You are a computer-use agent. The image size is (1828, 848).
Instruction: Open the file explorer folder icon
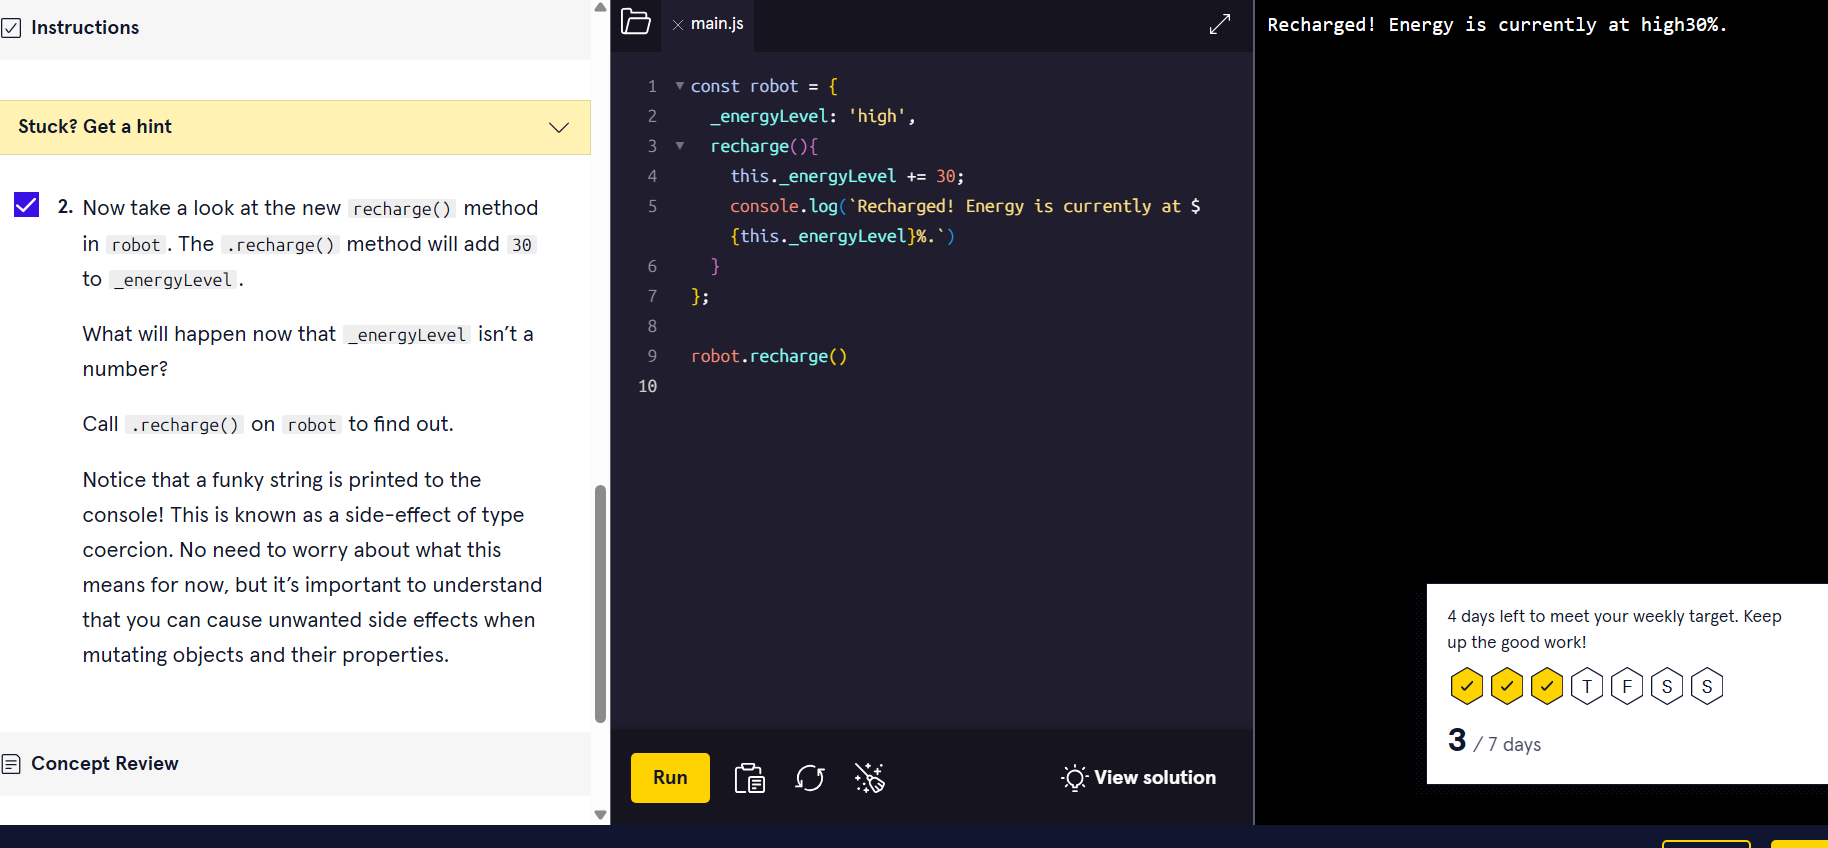tap(636, 22)
